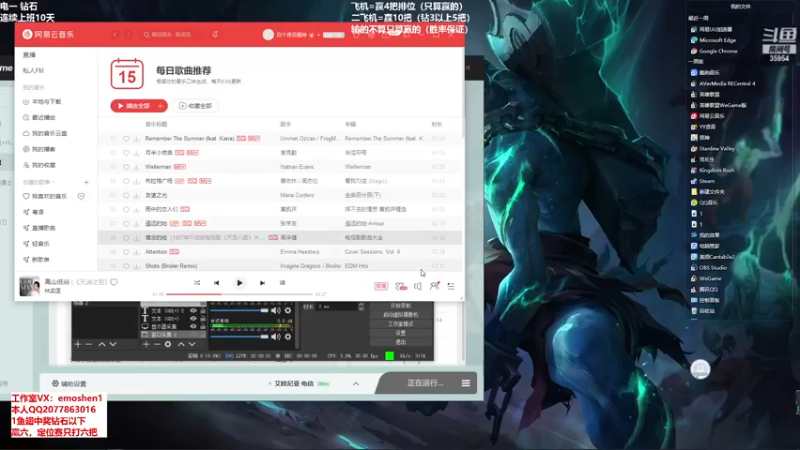800x450 pixels.
Task: Click the shuffle play mode icon
Action: pyautogui.click(x=197, y=283)
